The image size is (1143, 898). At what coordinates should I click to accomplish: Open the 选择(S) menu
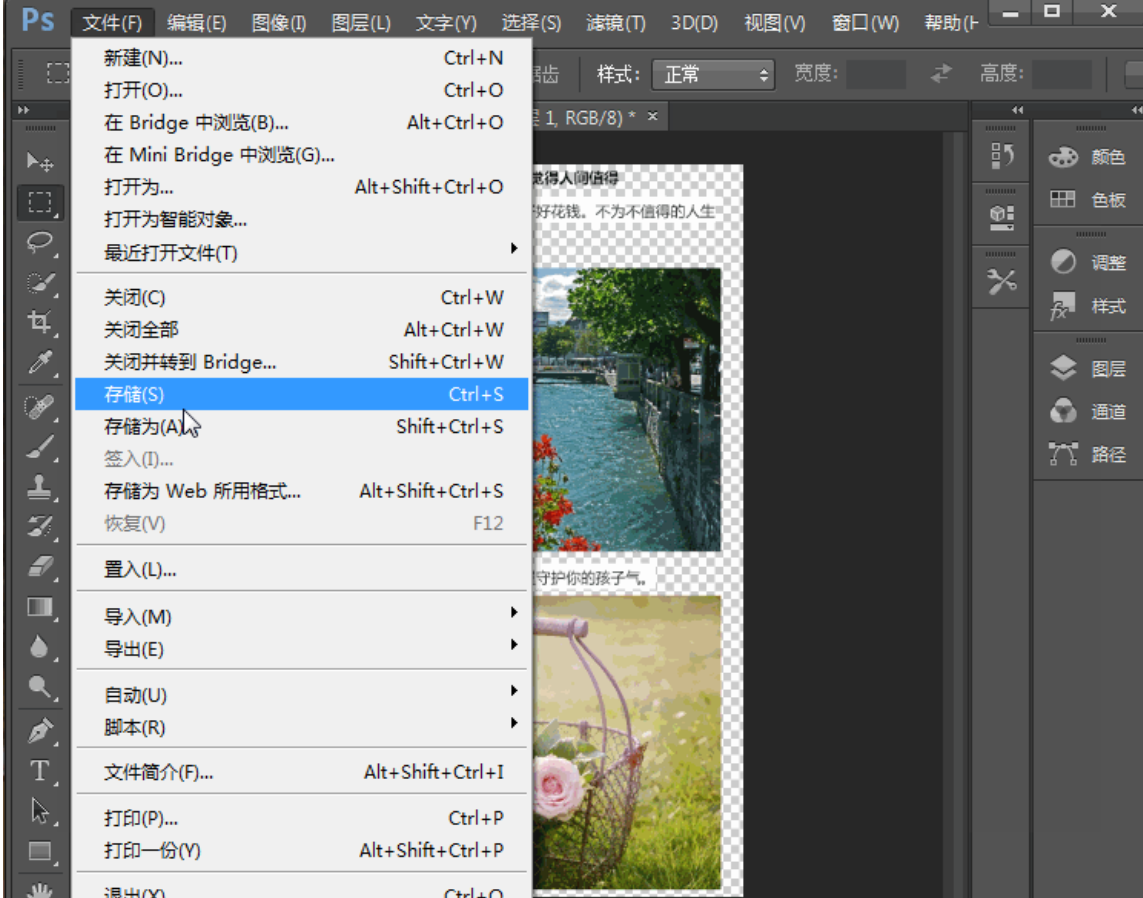pyautogui.click(x=531, y=23)
